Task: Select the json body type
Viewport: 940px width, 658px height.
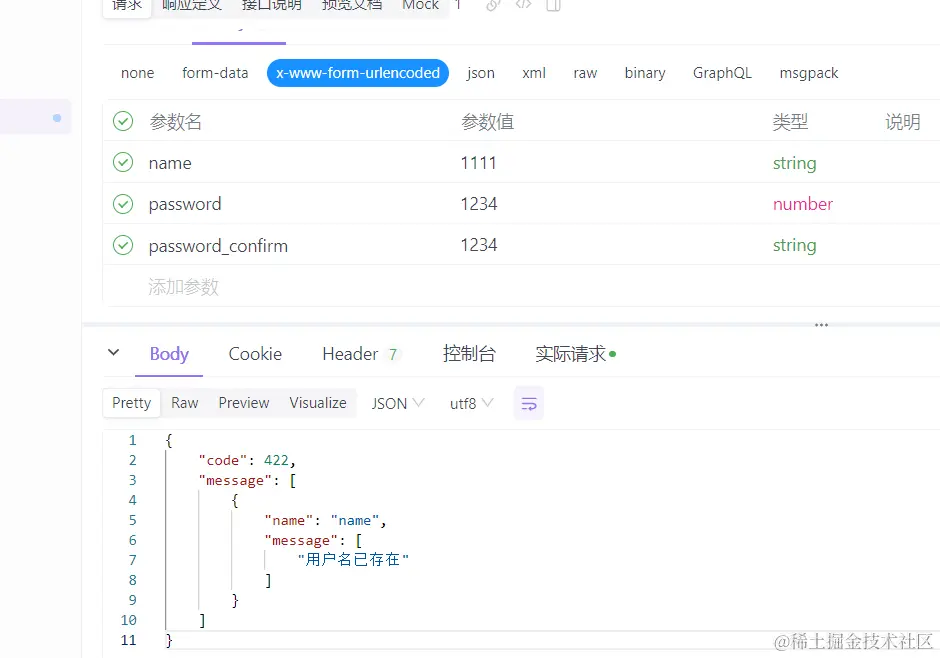Action: coord(481,73)
